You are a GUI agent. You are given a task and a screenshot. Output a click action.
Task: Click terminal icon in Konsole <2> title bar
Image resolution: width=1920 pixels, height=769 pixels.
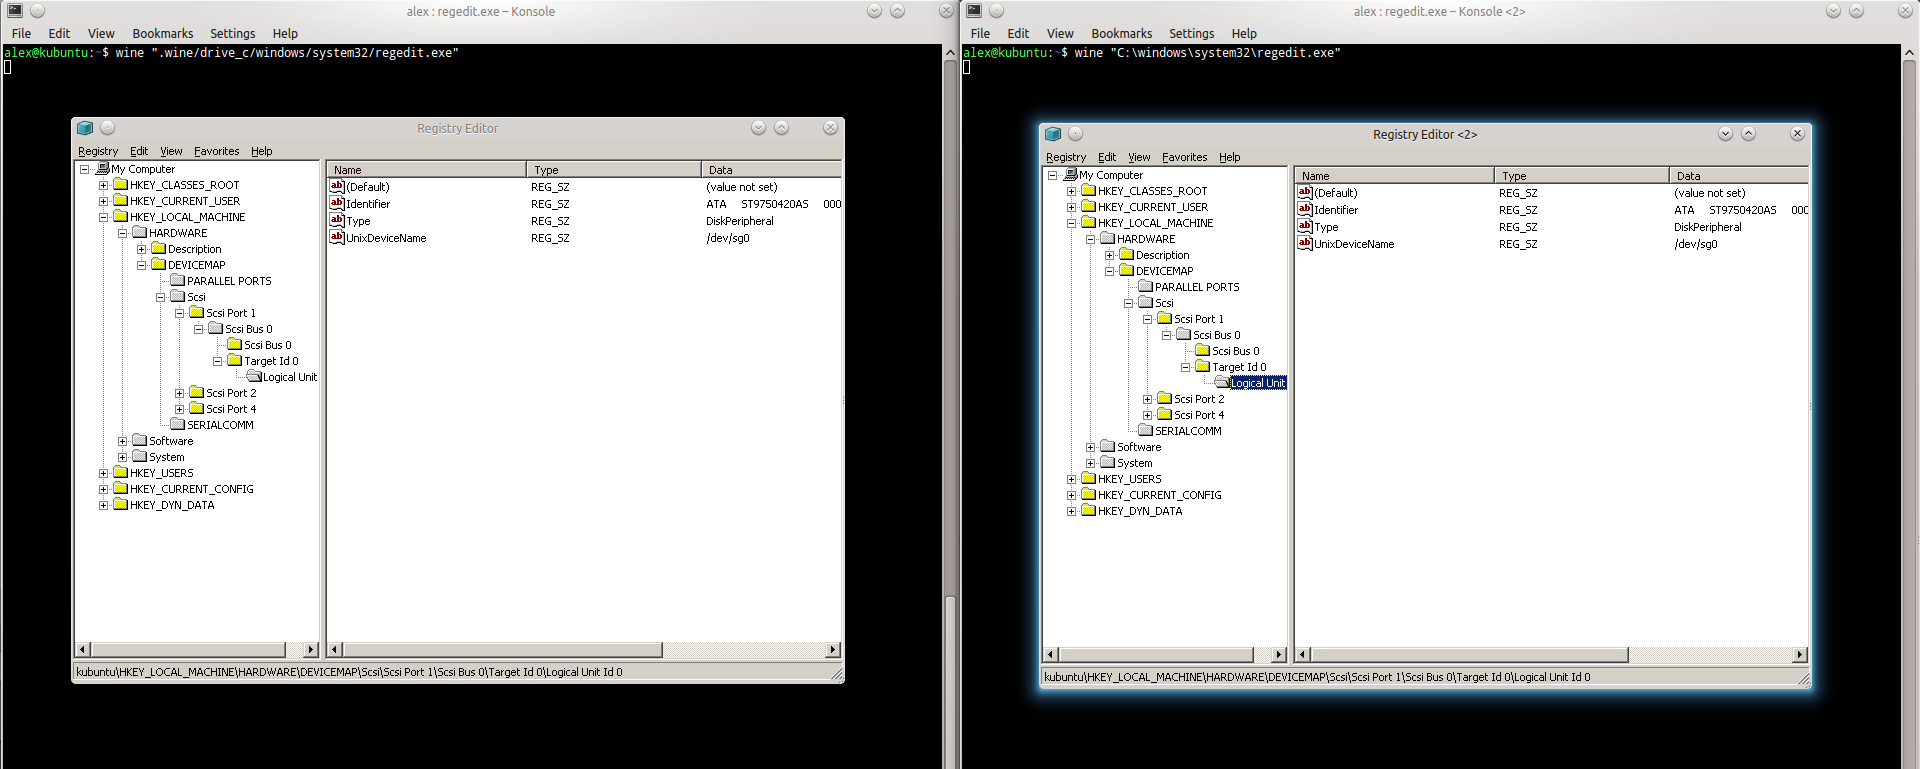974,11
